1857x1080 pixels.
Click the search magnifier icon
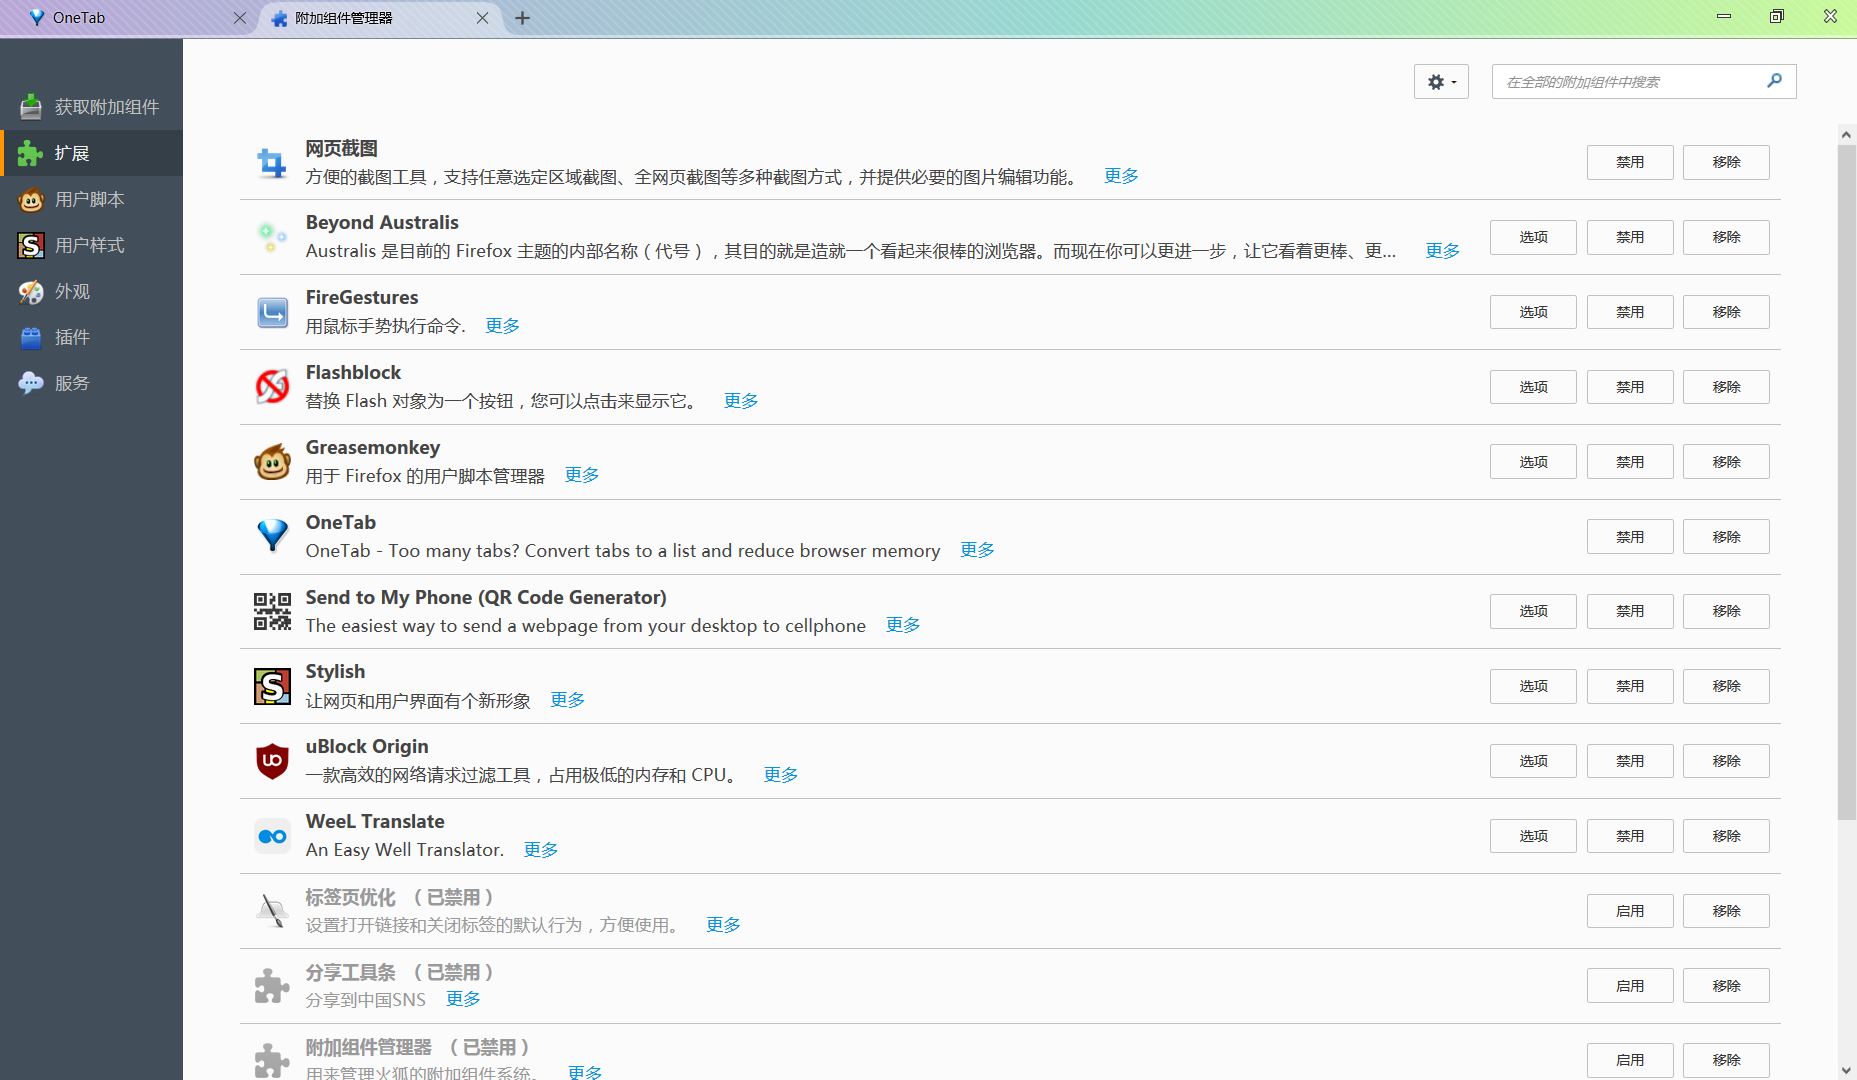tap(1774, 81)
